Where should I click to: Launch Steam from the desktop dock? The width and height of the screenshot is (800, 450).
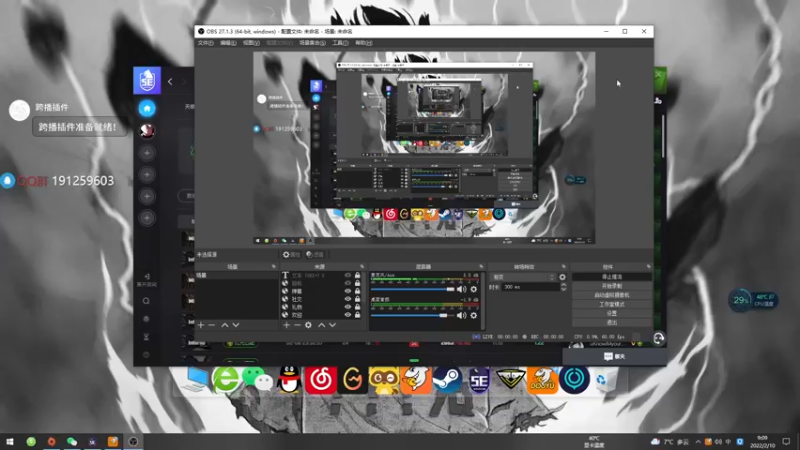(447, 380)
